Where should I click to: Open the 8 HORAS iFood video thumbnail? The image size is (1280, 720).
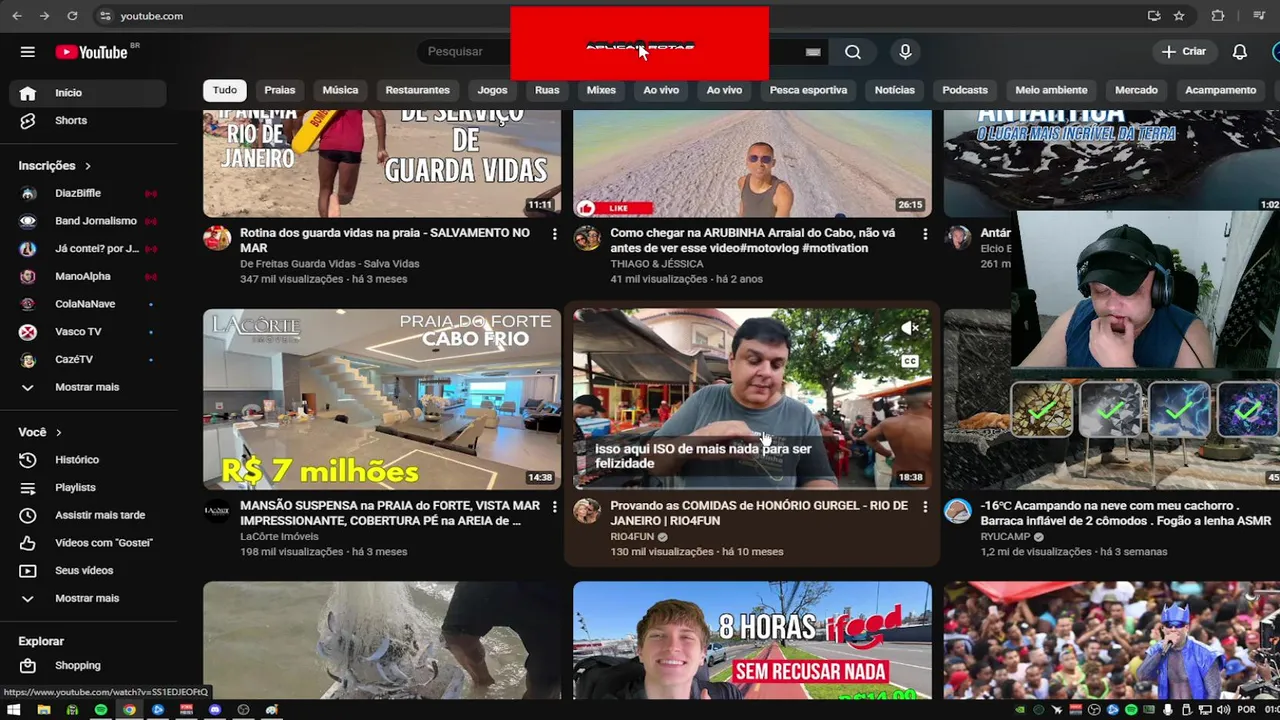(x=752, y=640)
